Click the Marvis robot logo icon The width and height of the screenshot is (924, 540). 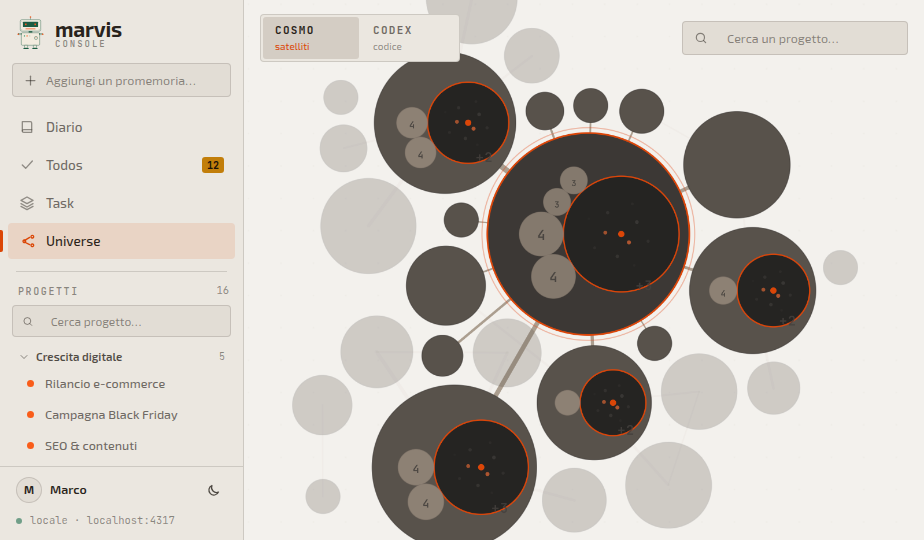[30, 33]
